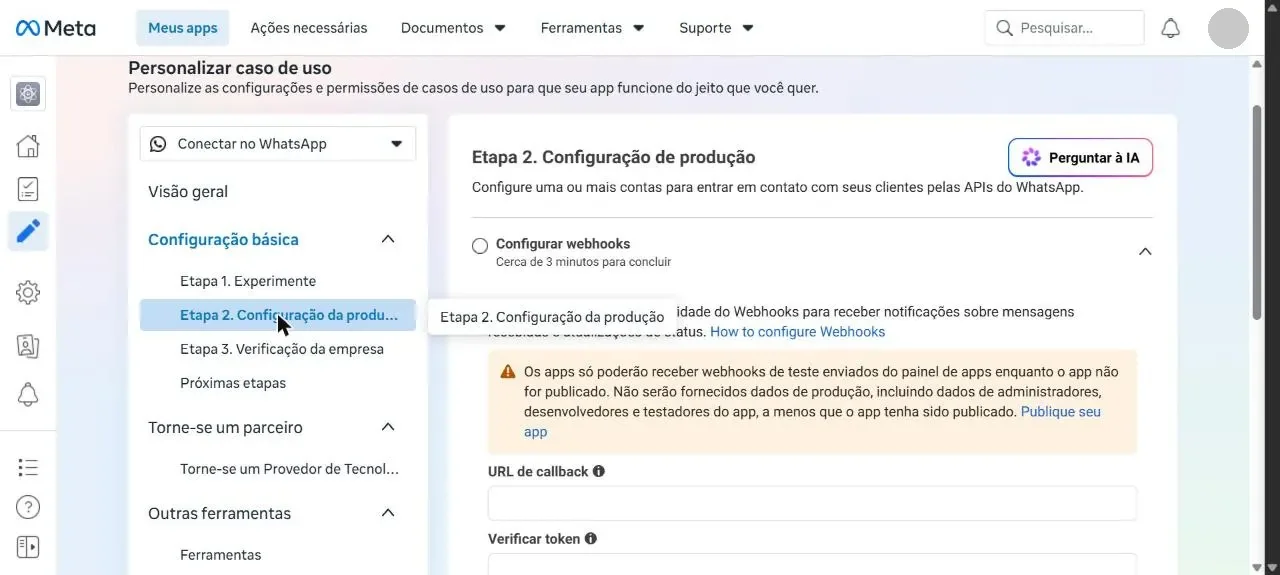Image resolution: width=1280 pixels, height=575 pixels.
Task: Click the Personalizar caso de uso title
Action: (230, 68)
